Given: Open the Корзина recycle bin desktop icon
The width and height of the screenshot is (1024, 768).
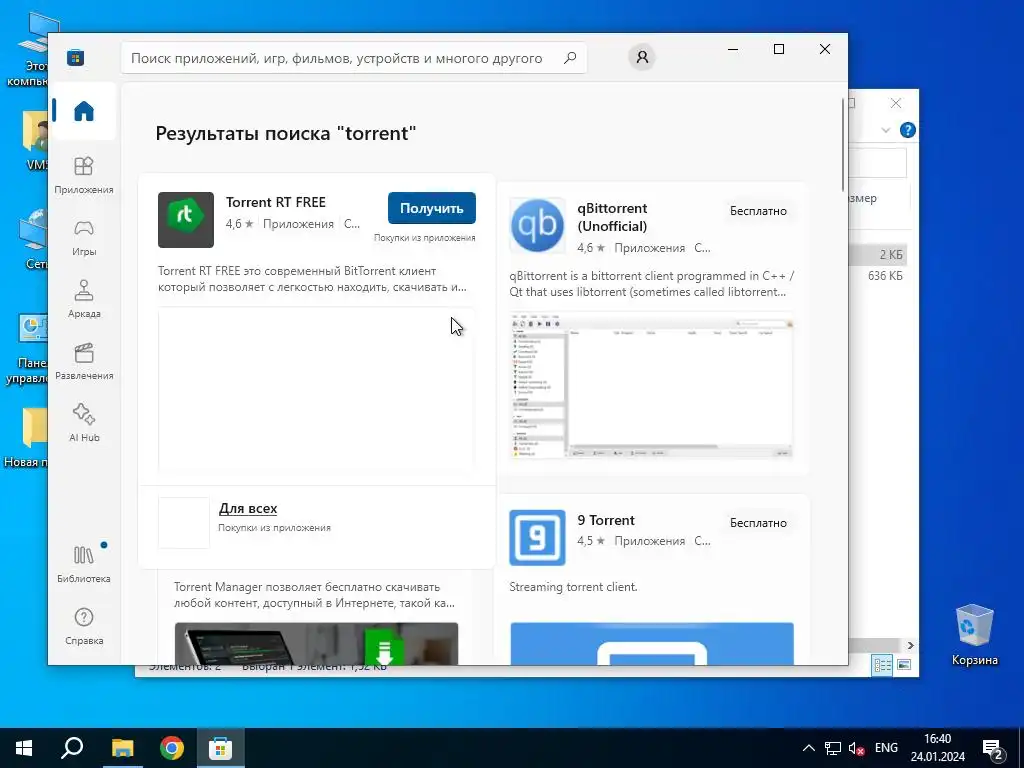Looking at the screenshot, I should (x=974, y=635).
